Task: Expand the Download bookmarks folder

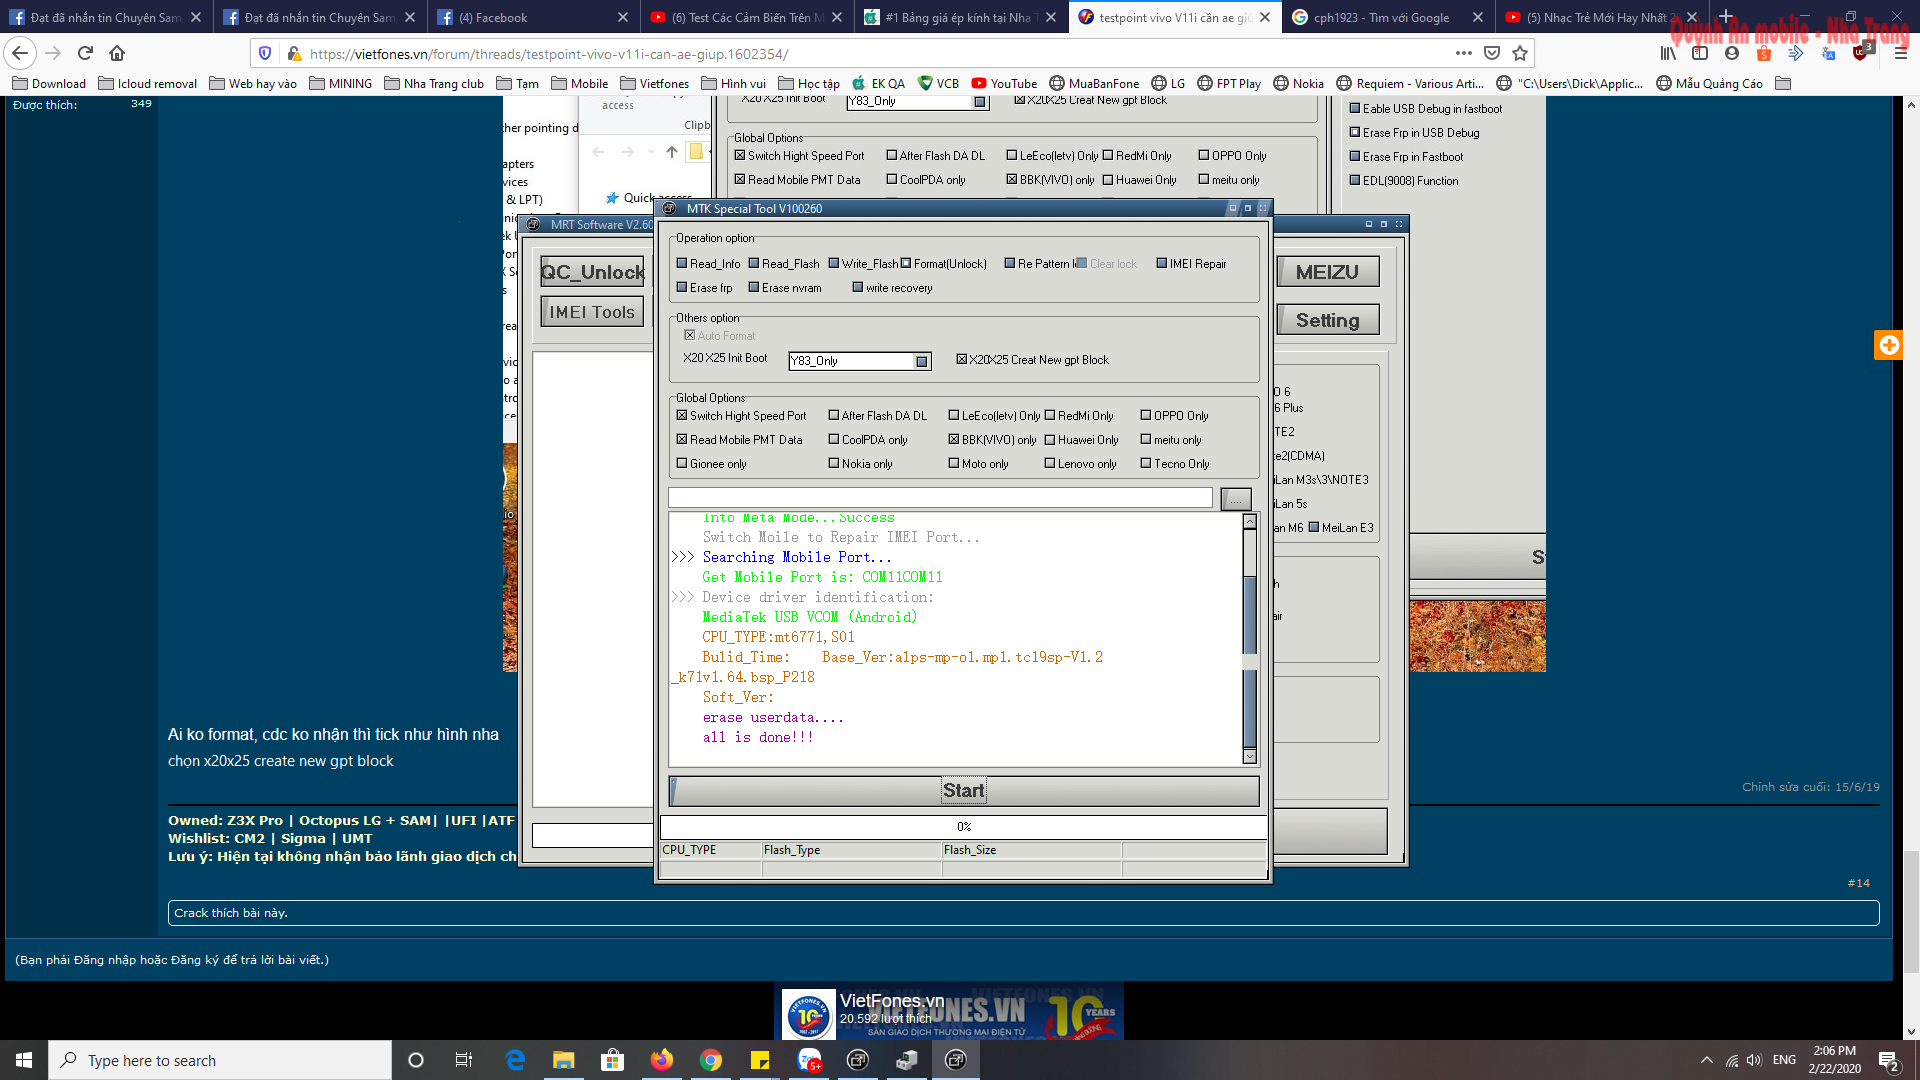Action: (x=49, y=84)
